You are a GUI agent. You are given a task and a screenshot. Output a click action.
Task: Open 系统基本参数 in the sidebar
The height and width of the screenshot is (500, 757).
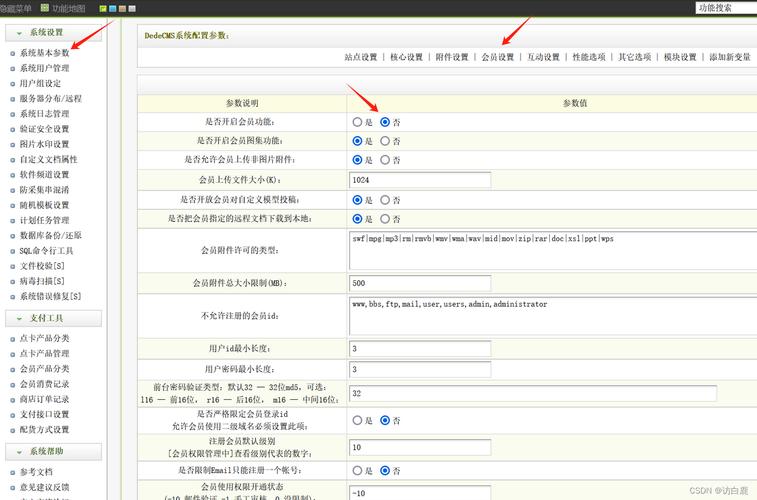coord(44,53)
